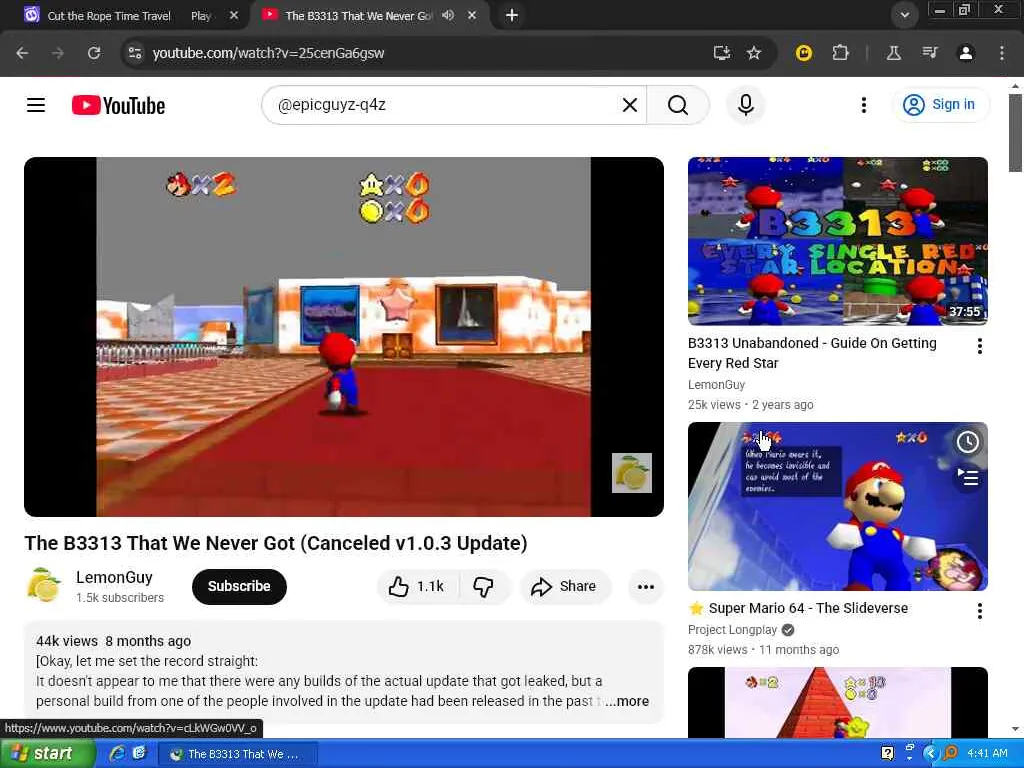Close the Cut the Rope tab

point(234,16)
